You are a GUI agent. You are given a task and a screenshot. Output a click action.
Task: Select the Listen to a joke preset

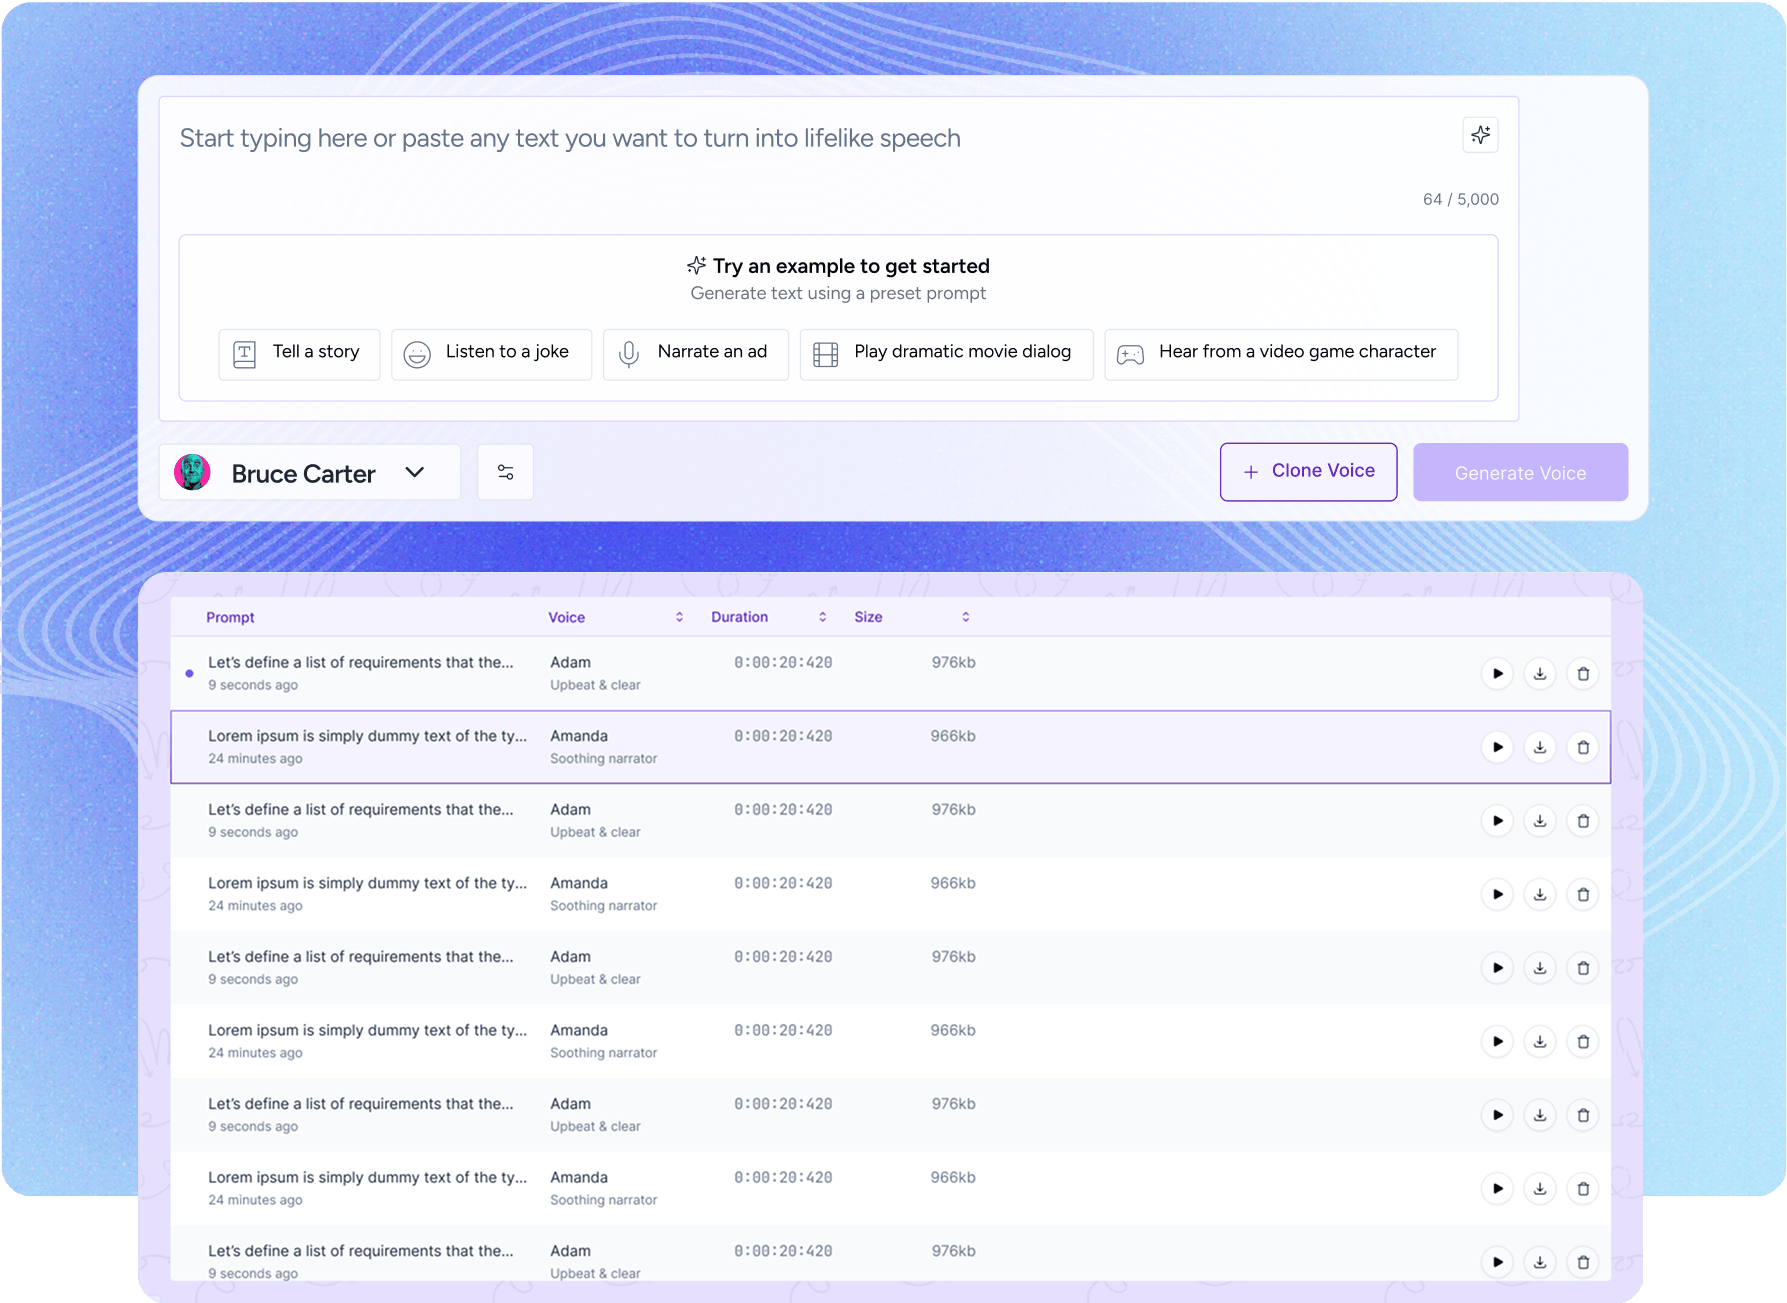pos(491,353)
